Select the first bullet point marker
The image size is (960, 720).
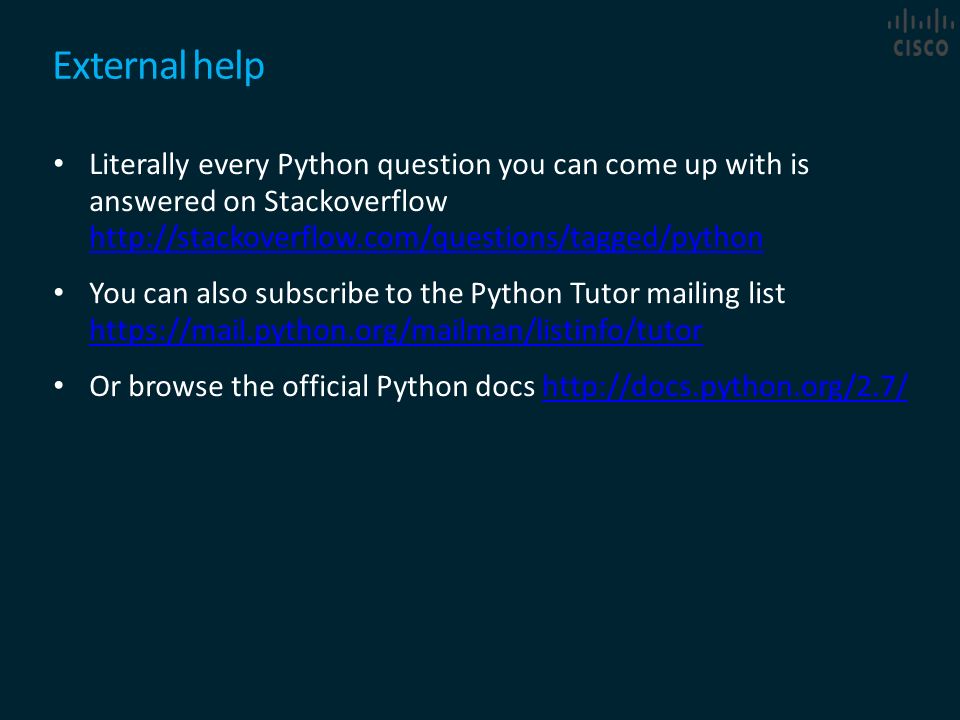(x=59, y=164)
